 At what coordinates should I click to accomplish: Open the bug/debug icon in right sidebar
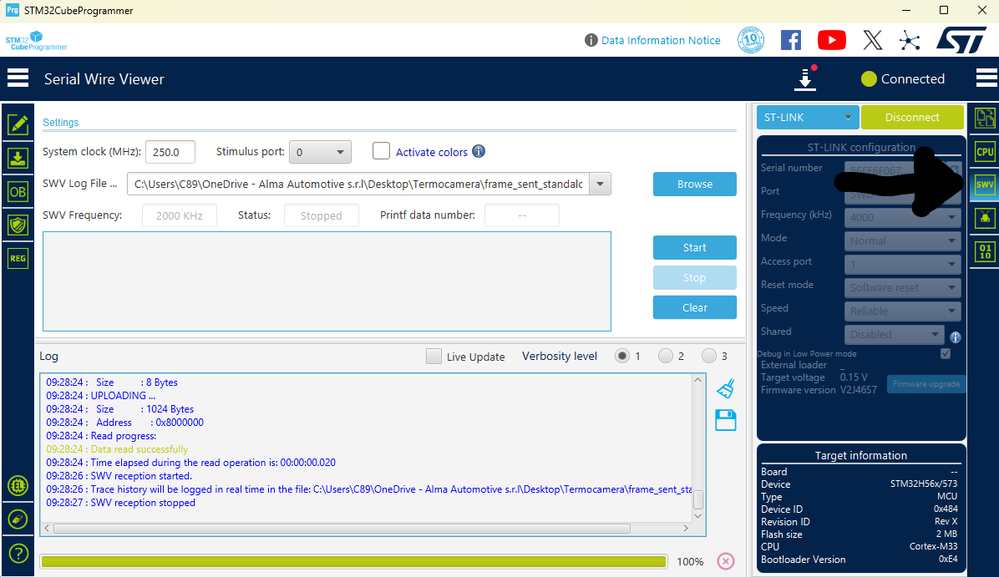[985, 218]
